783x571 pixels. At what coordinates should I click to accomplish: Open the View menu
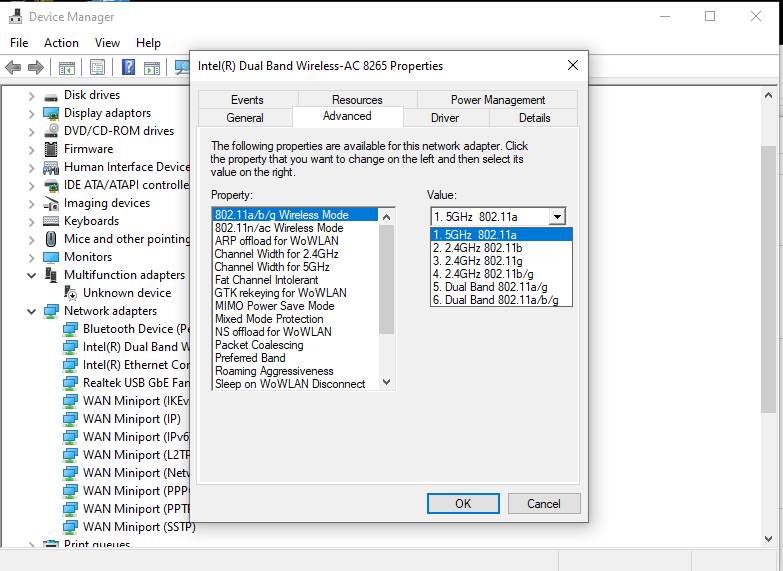[107, 43]
